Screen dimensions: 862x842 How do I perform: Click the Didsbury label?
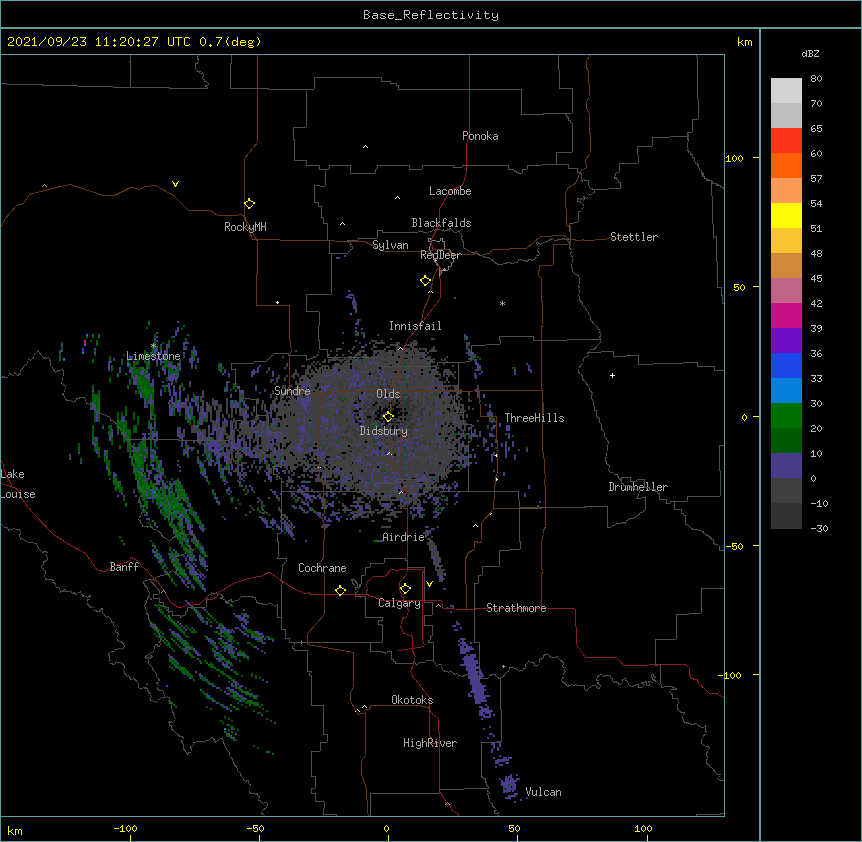pyautogui.click(x=384, y=431)
